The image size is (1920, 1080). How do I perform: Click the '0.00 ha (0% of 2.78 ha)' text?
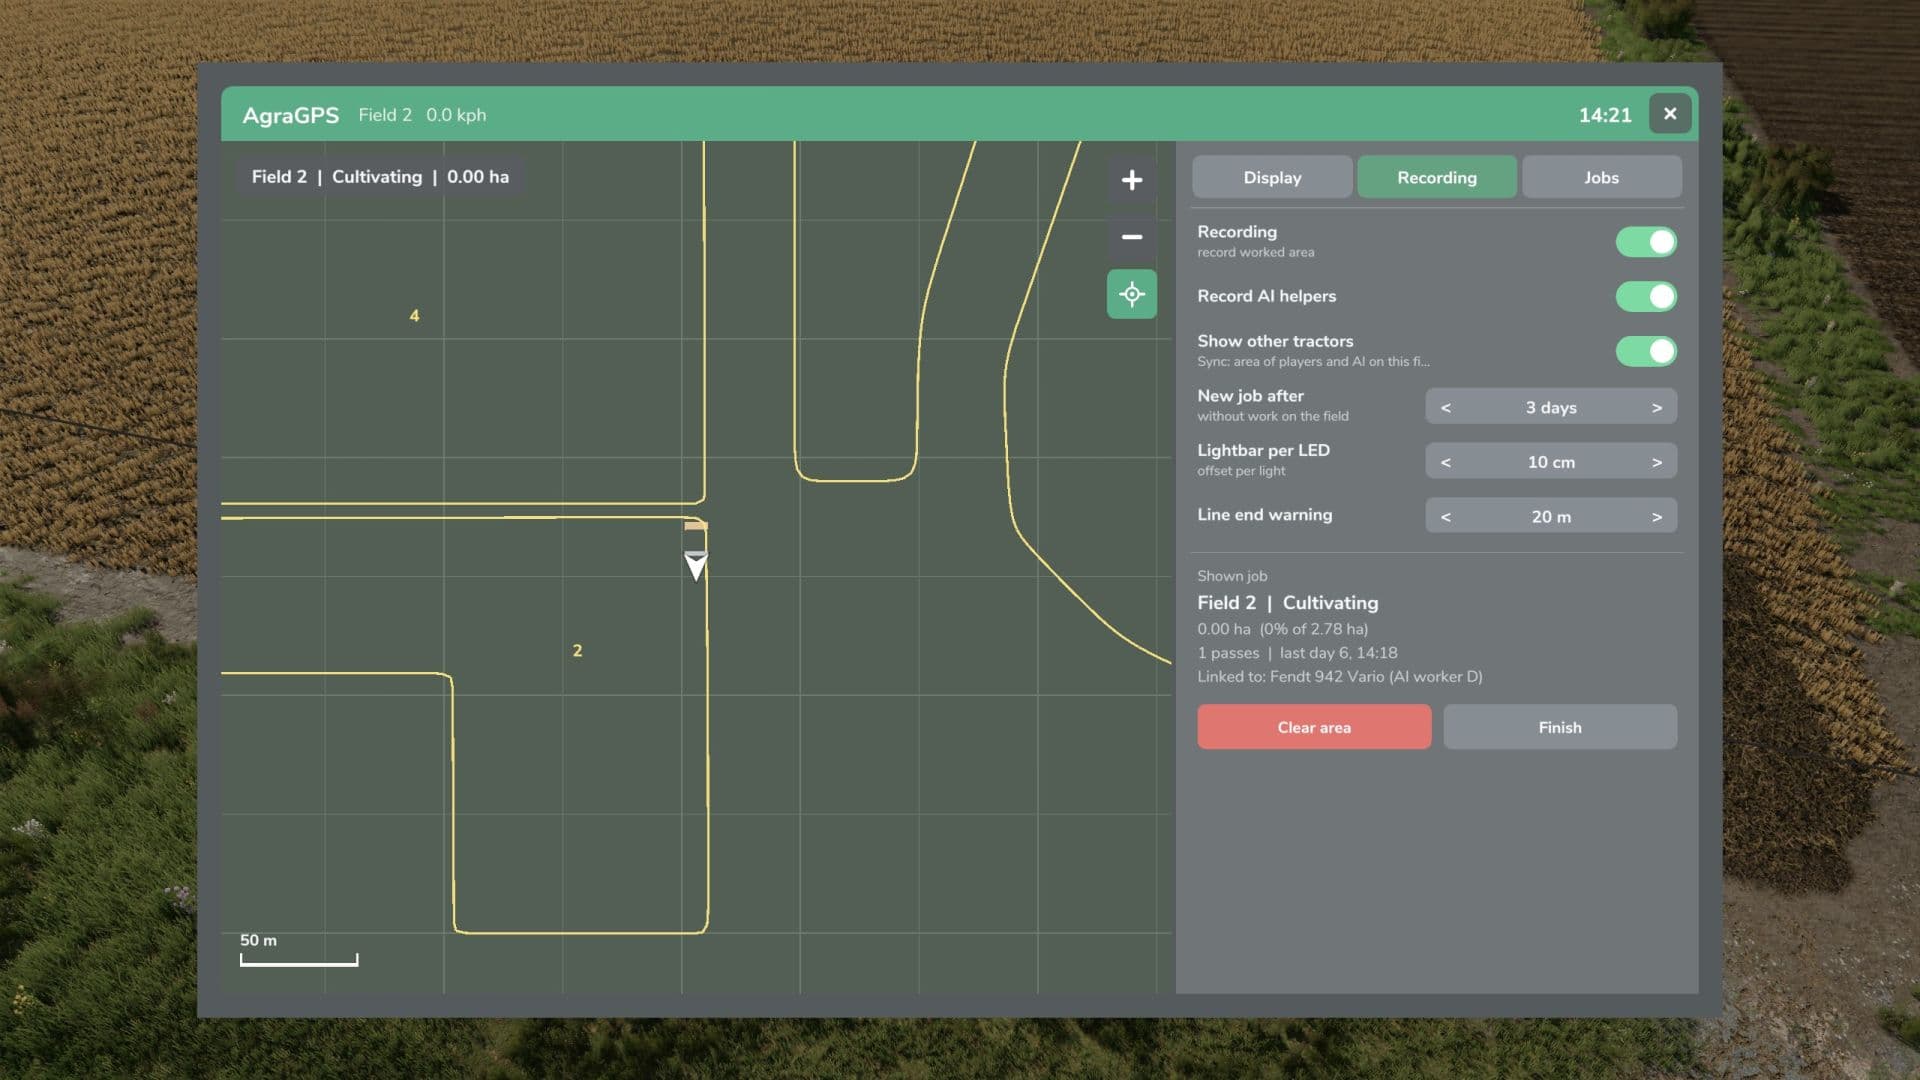pos(1282,629)
